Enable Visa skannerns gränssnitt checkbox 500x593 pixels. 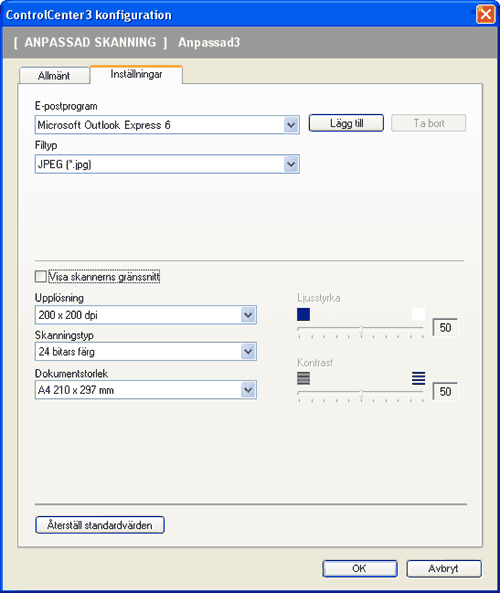tap(40, 276)
